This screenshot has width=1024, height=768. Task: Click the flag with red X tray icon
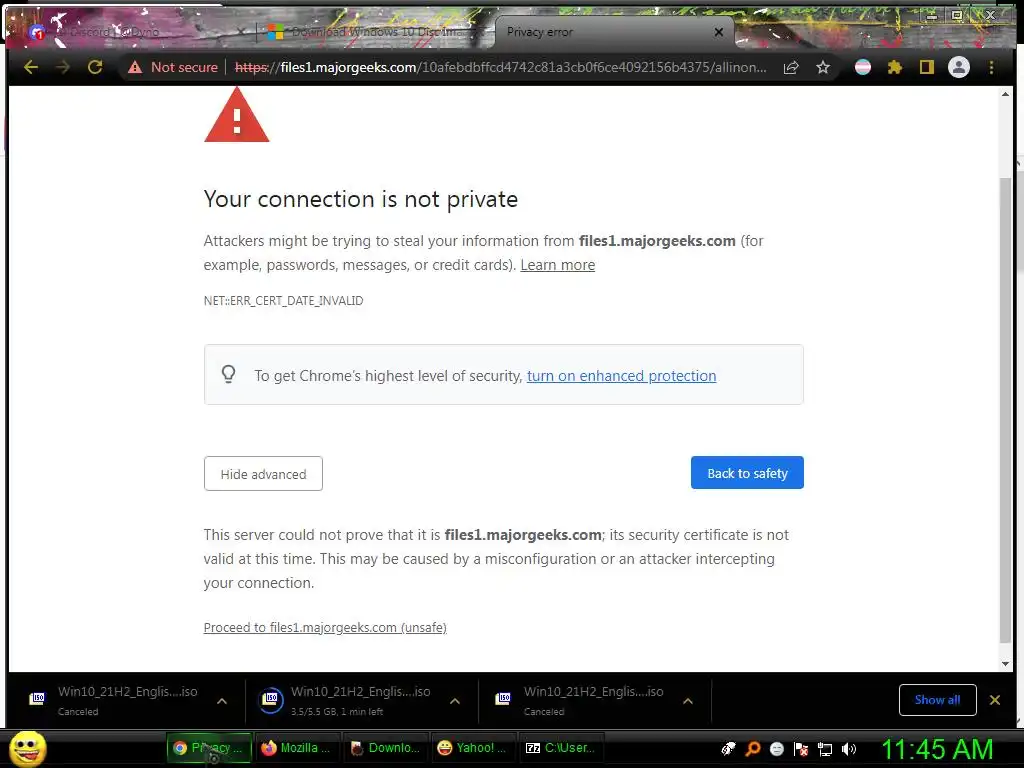tap(801, 749)
